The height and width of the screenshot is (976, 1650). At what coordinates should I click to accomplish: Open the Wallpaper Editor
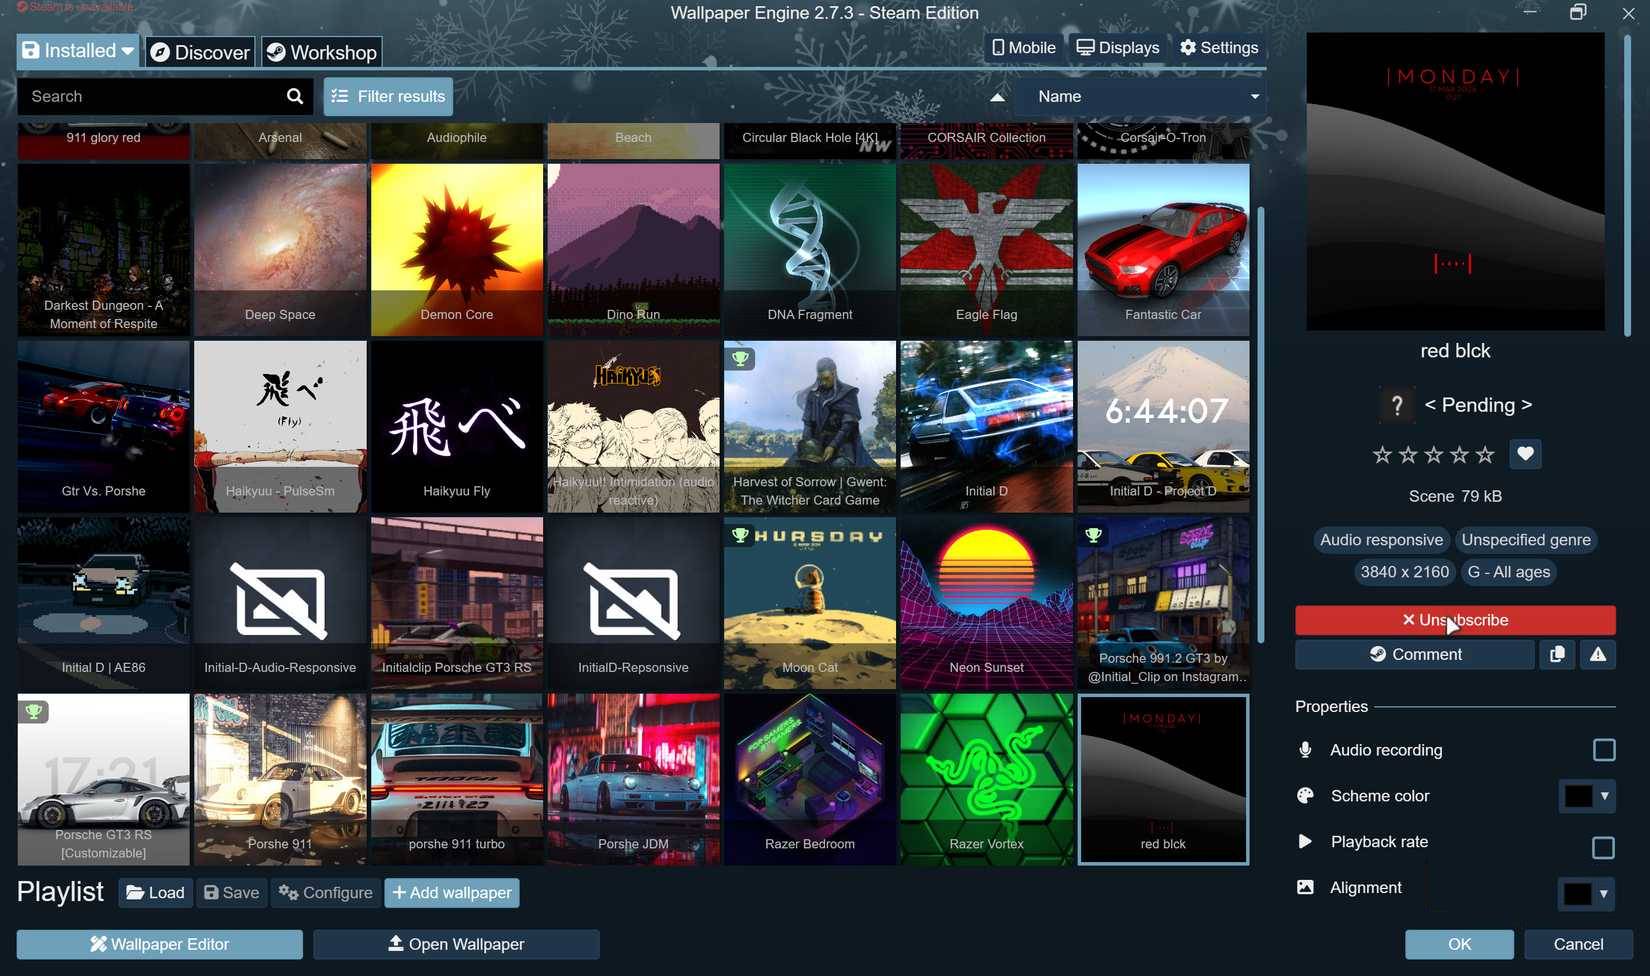[158, 943]
